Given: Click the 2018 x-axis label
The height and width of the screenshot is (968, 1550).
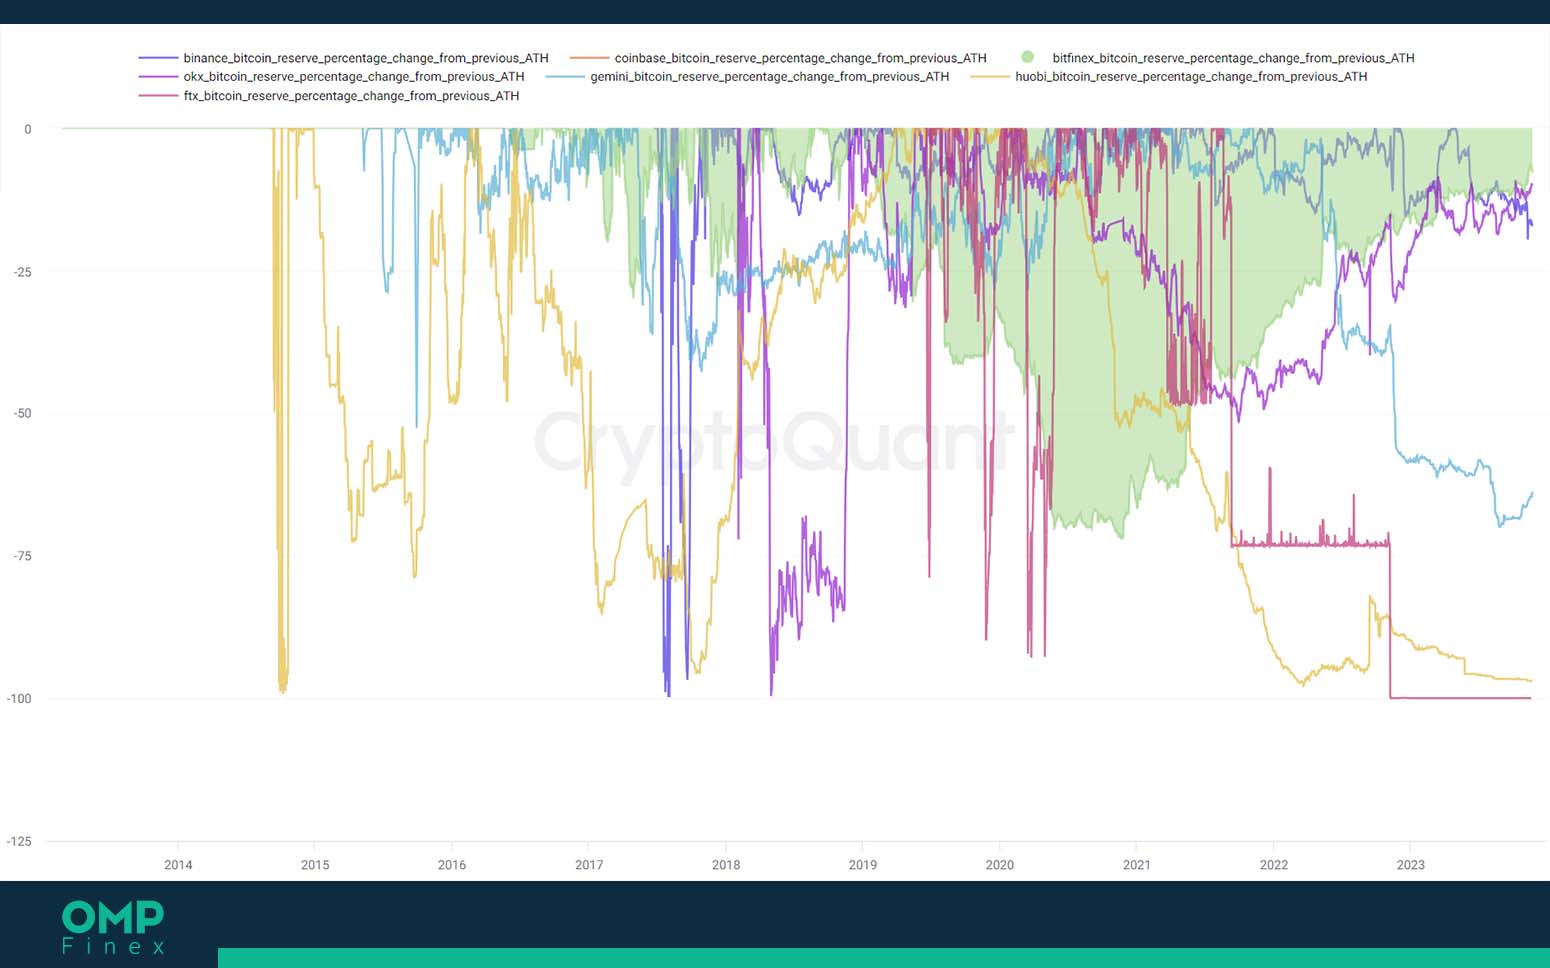Looking at the screenshot, I should 726,865.
